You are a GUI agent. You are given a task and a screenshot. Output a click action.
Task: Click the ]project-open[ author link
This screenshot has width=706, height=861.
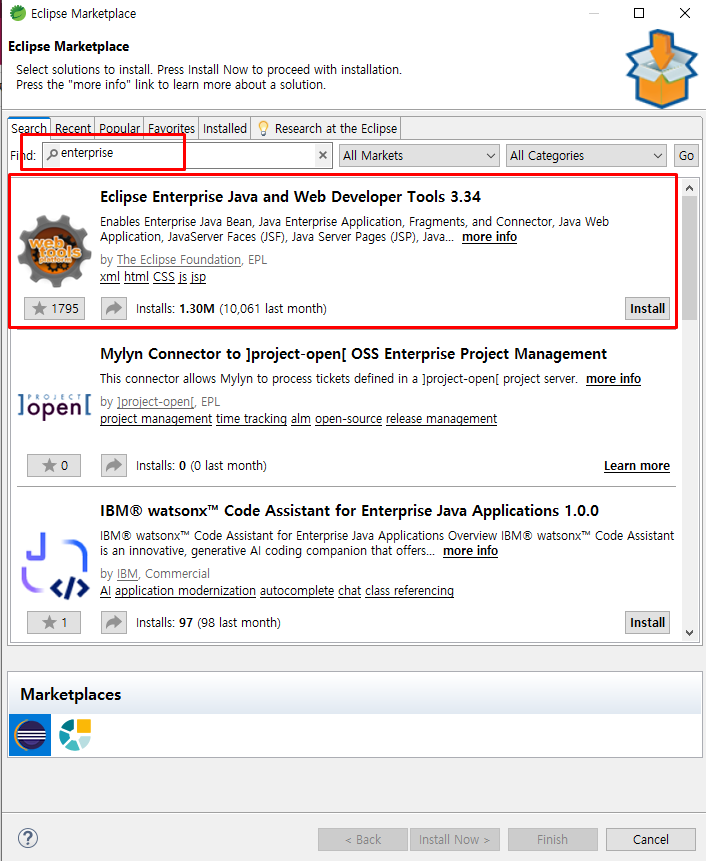pos(155,402)
